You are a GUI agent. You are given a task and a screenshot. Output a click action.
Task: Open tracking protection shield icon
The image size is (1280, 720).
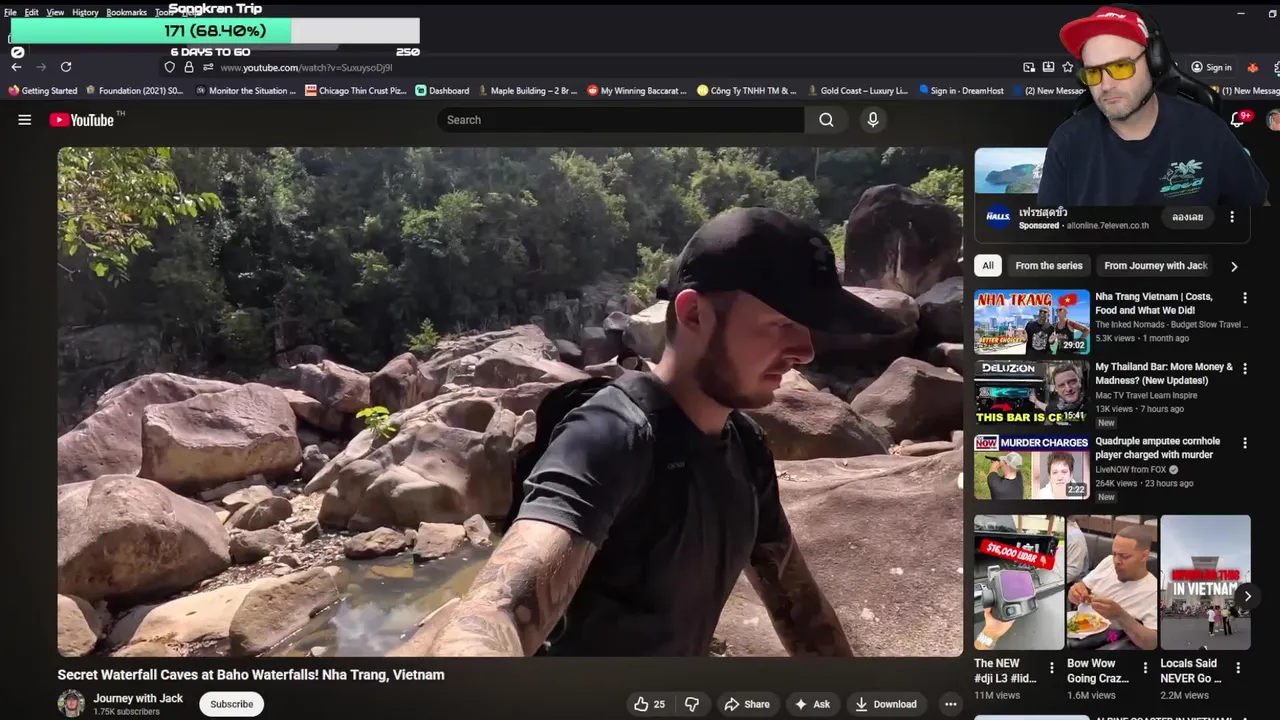(169, 67)
